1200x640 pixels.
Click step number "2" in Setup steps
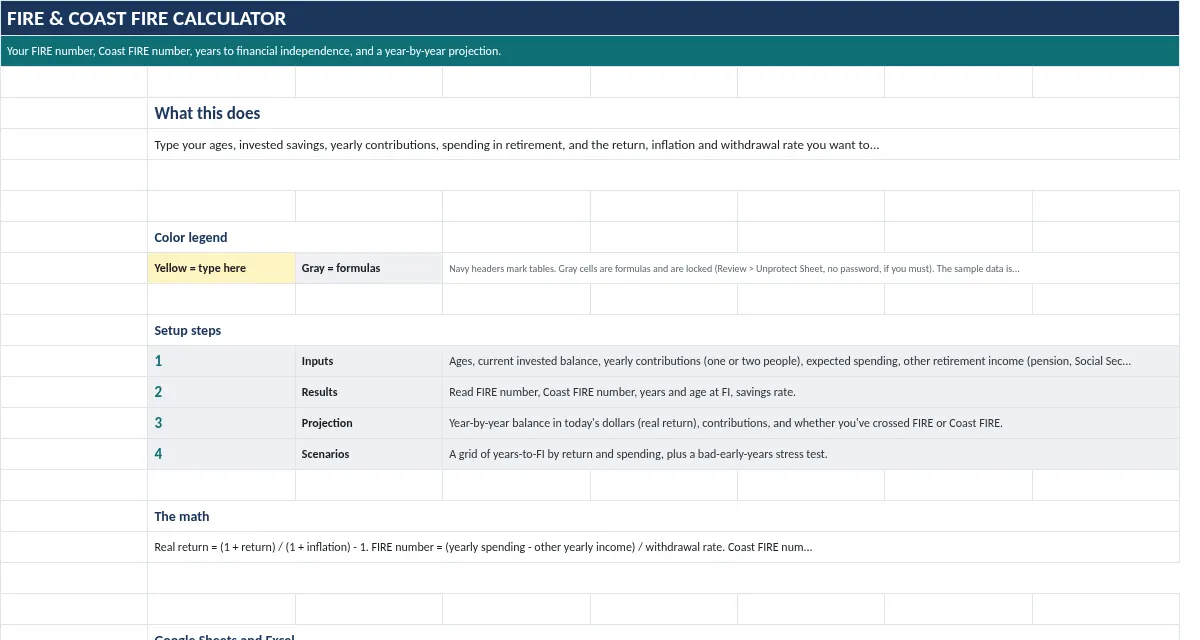click(222, 392)
